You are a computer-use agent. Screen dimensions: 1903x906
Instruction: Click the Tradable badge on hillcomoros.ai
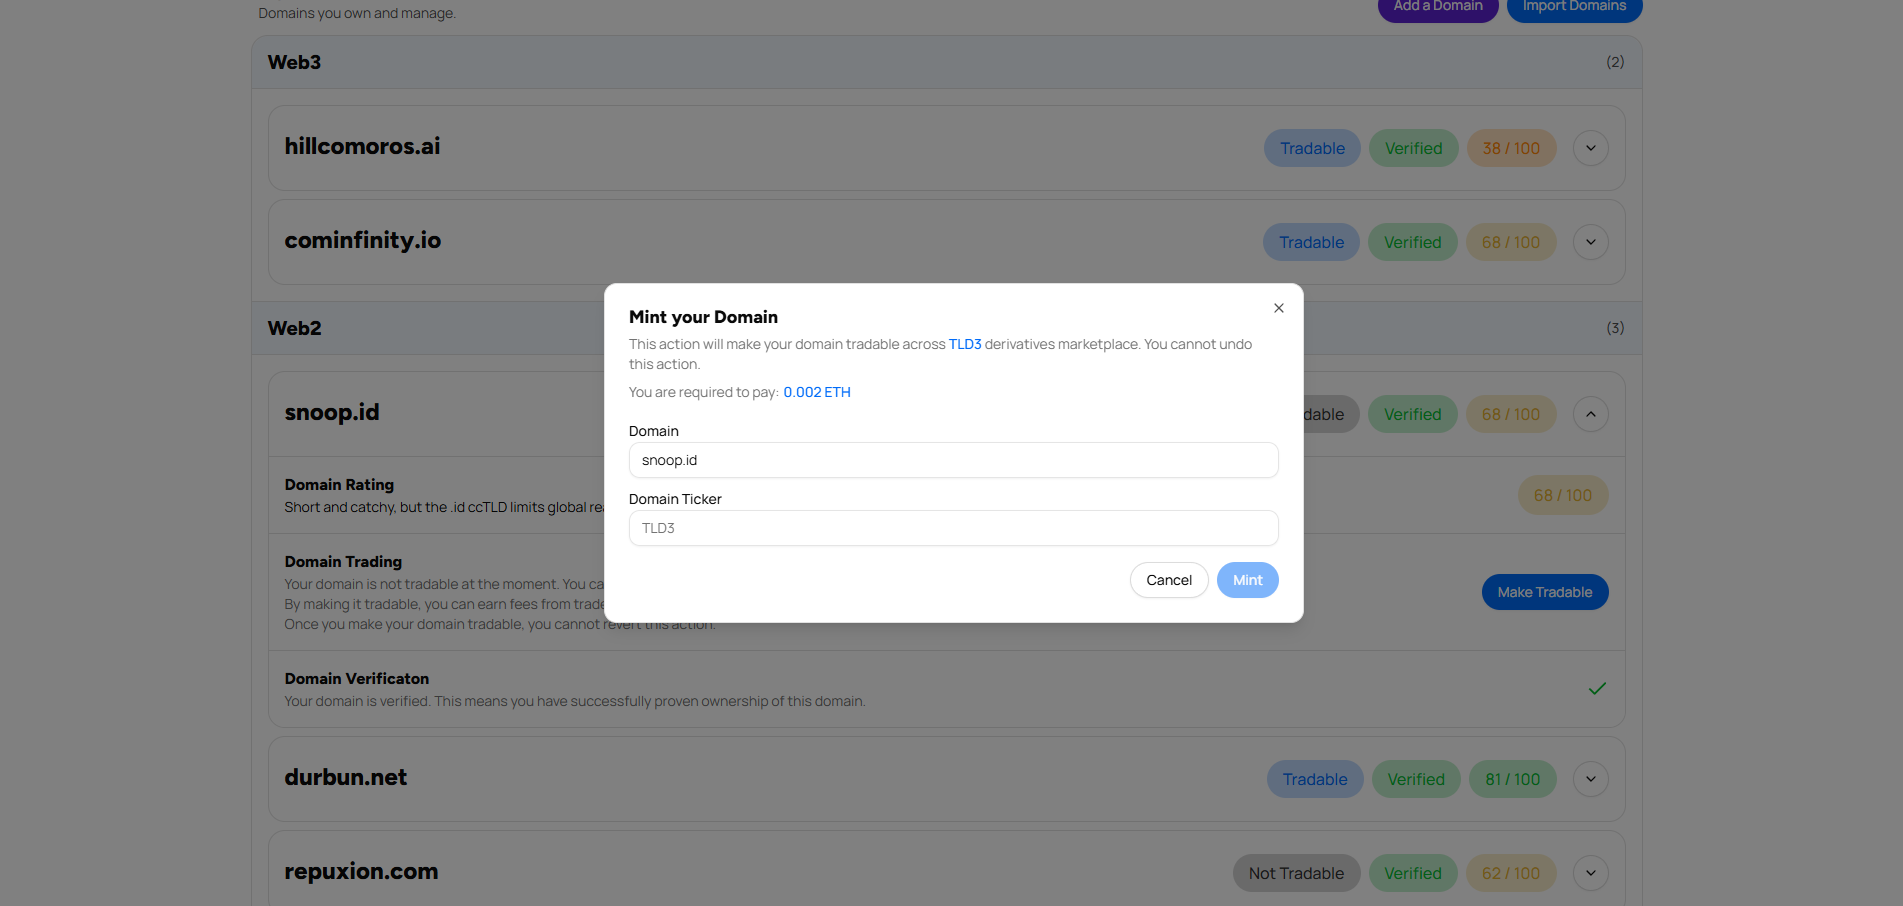(1312, 148)
